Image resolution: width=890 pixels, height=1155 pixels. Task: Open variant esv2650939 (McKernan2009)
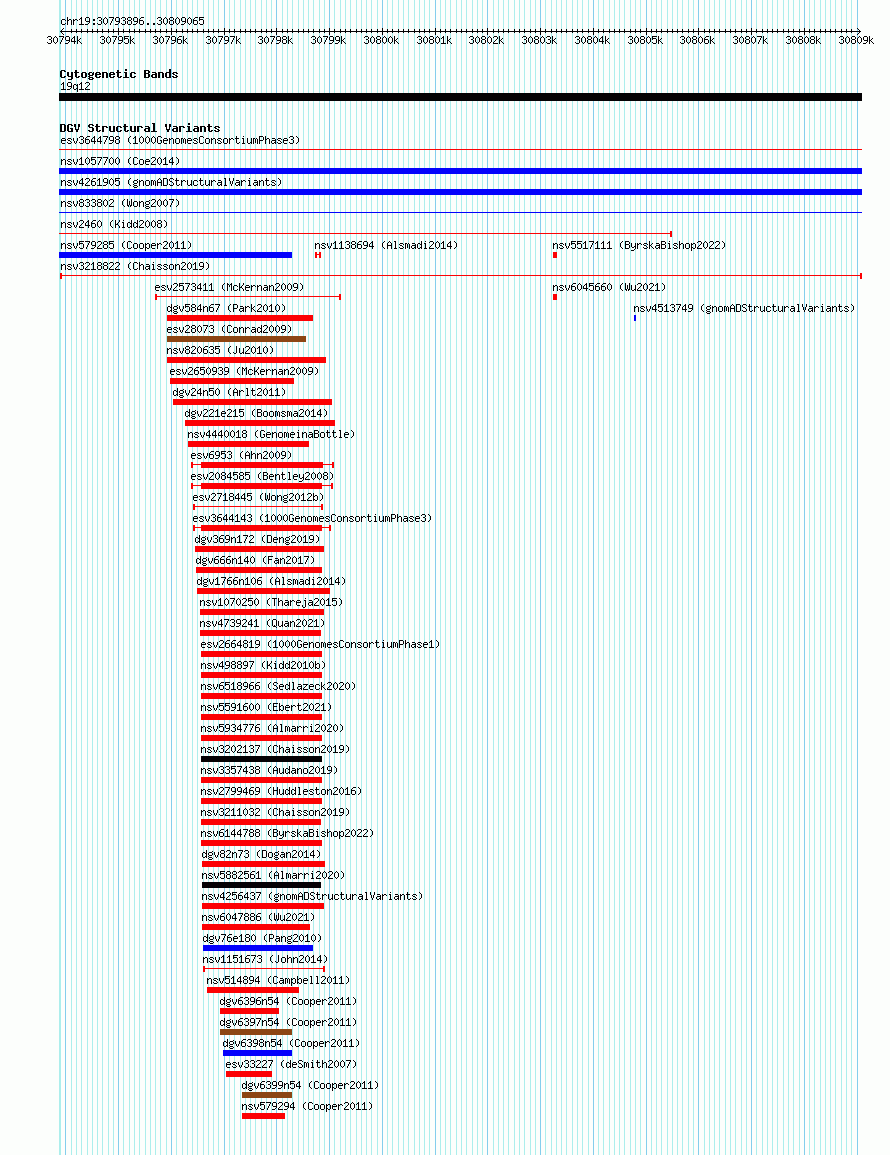coord(245,371)
